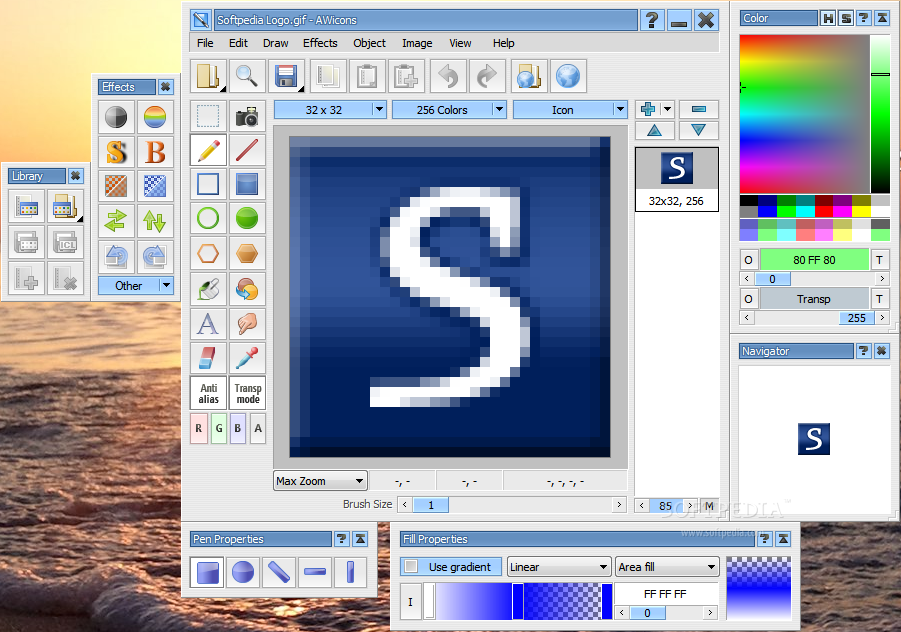Select the empty ellipse tool
Image resolution: width=901 pixels, height=632 pixels.
pyautogui.click(x=208, y=218)
